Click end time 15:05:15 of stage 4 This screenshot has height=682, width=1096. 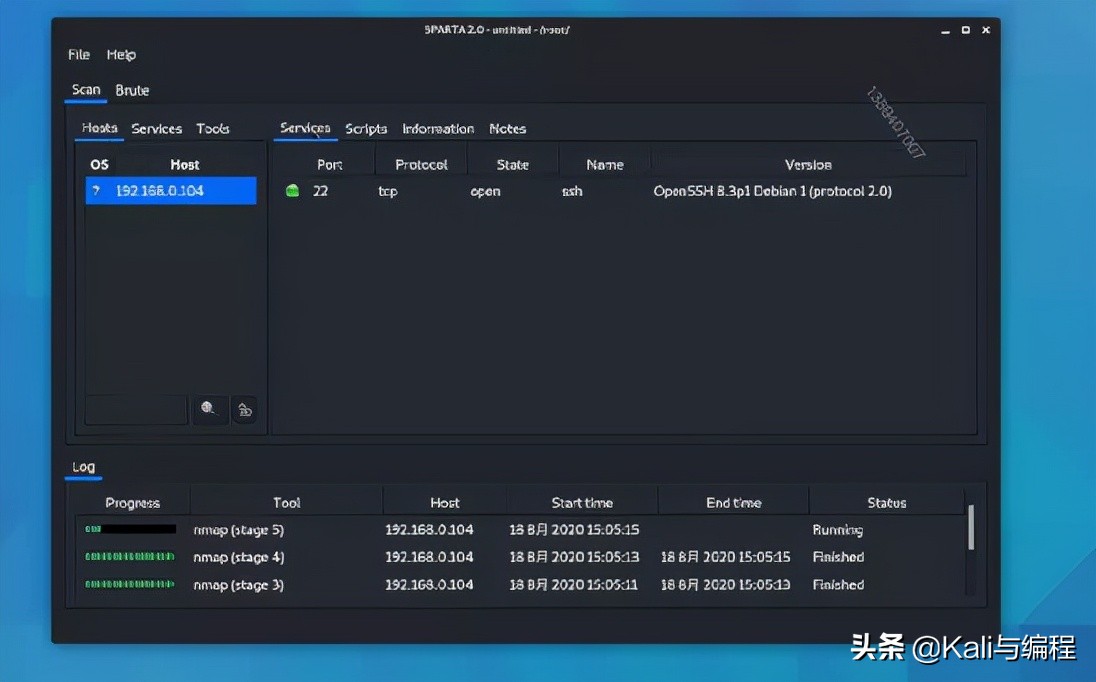tap(726, 557)
